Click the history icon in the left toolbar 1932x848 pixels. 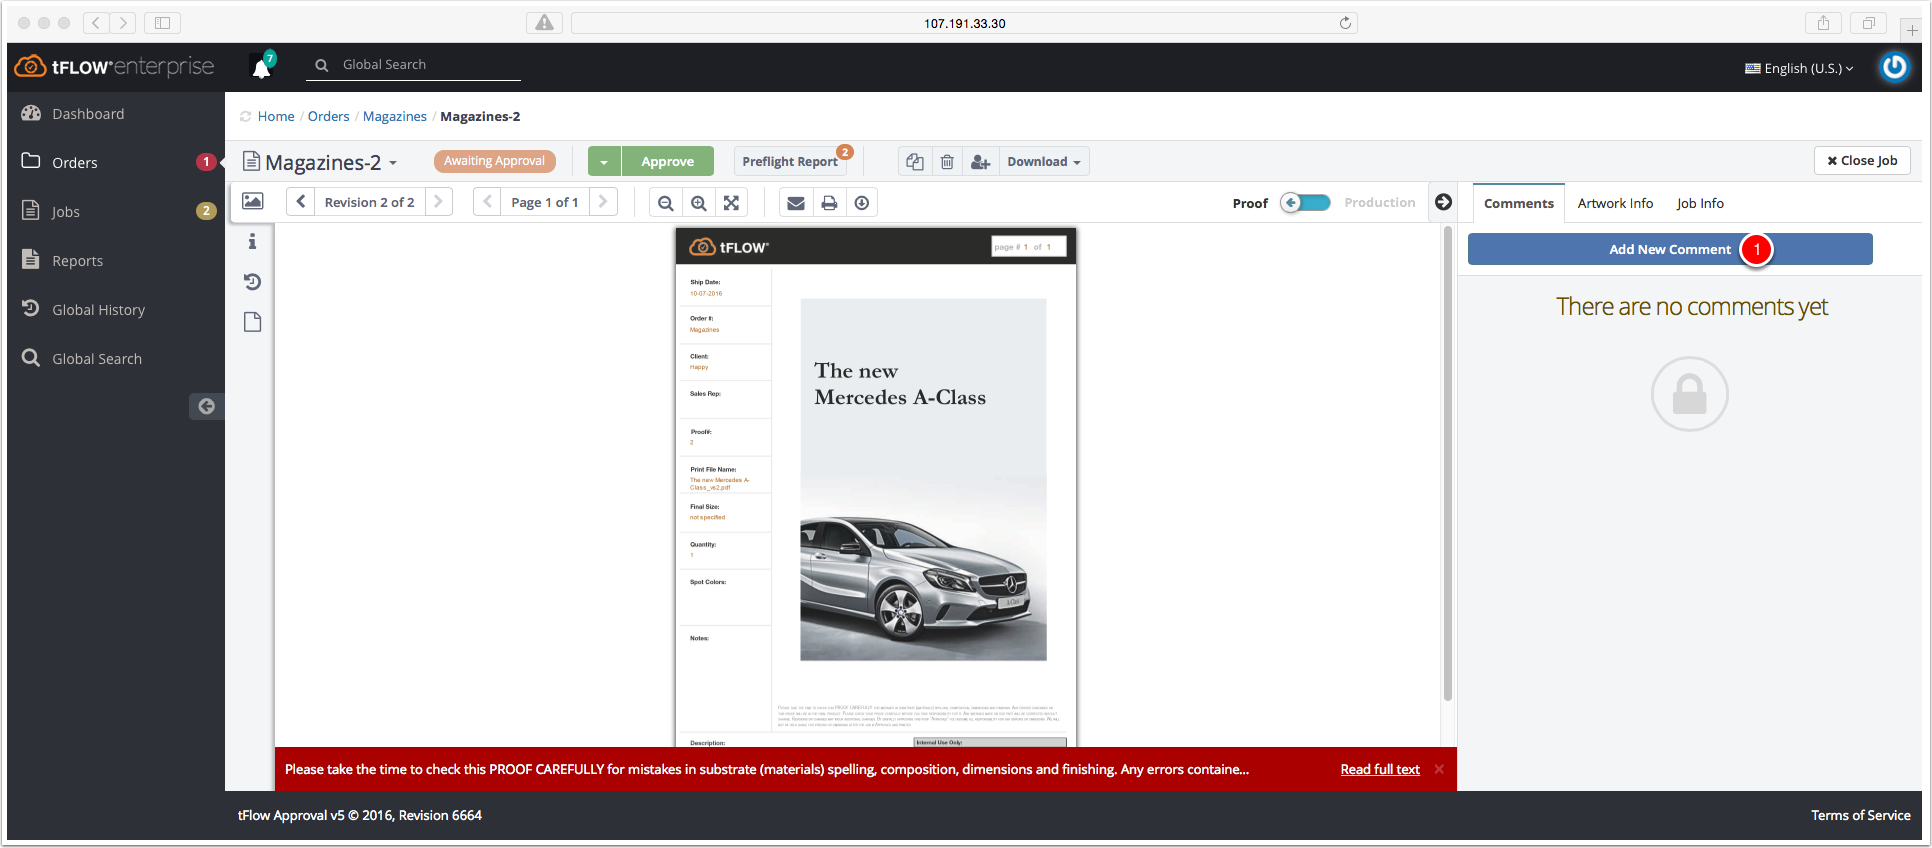252,282
